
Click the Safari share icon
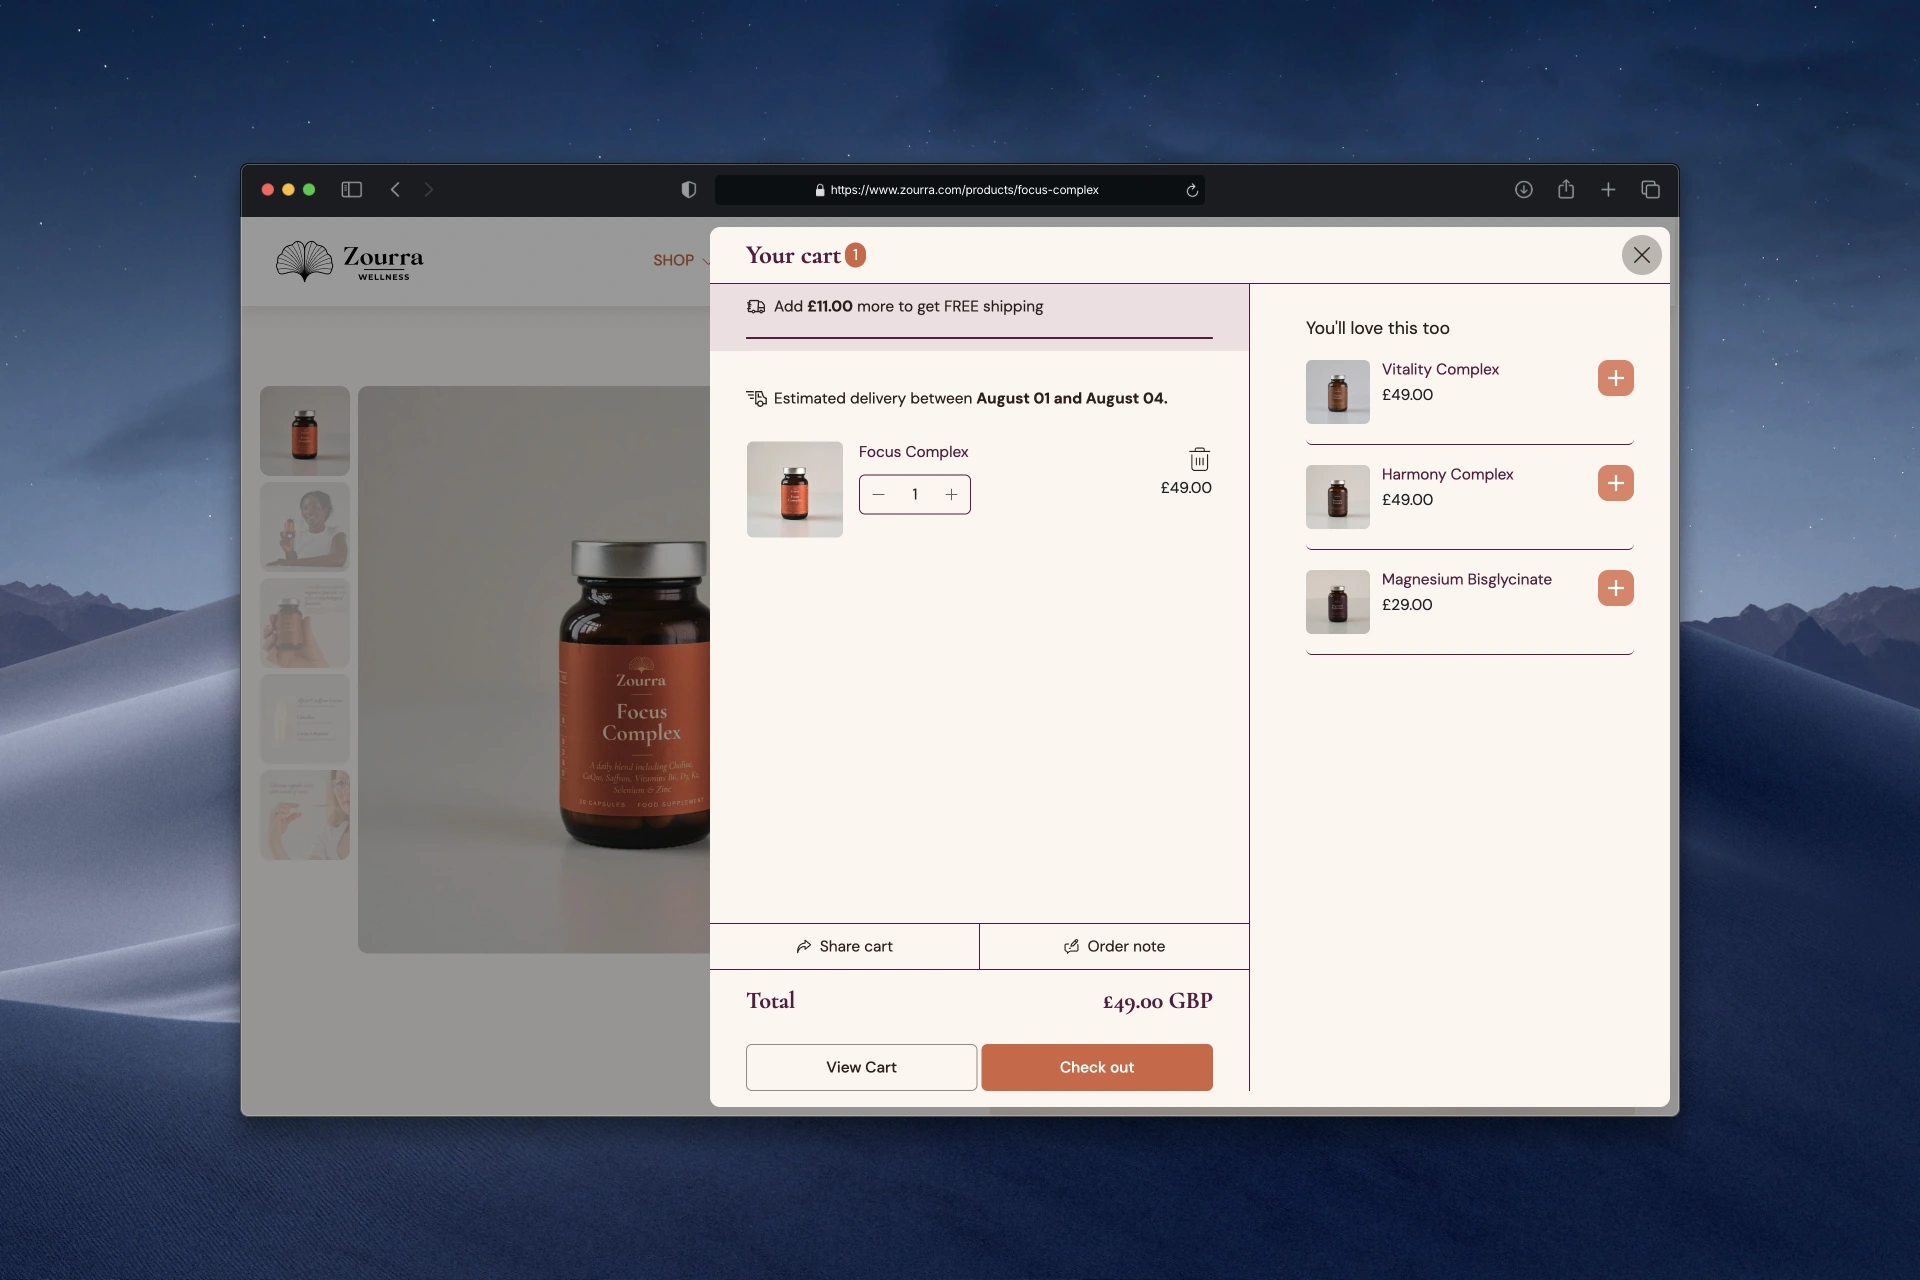pos(1565,189)
